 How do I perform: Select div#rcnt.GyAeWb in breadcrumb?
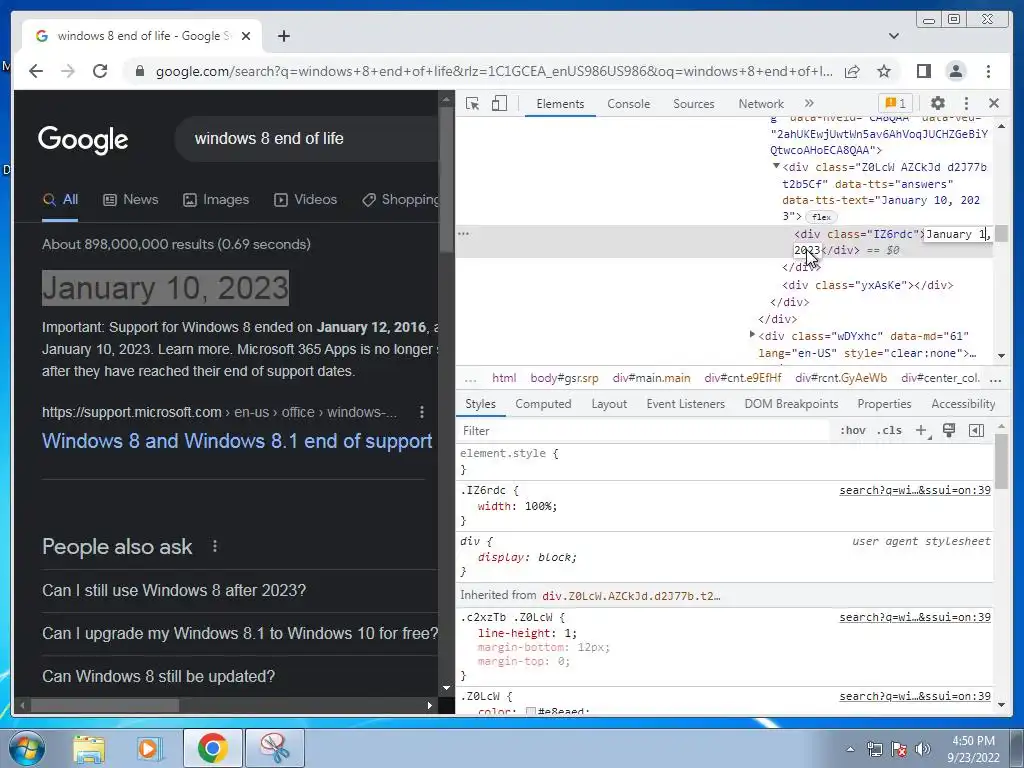click(x=841, y=378)
